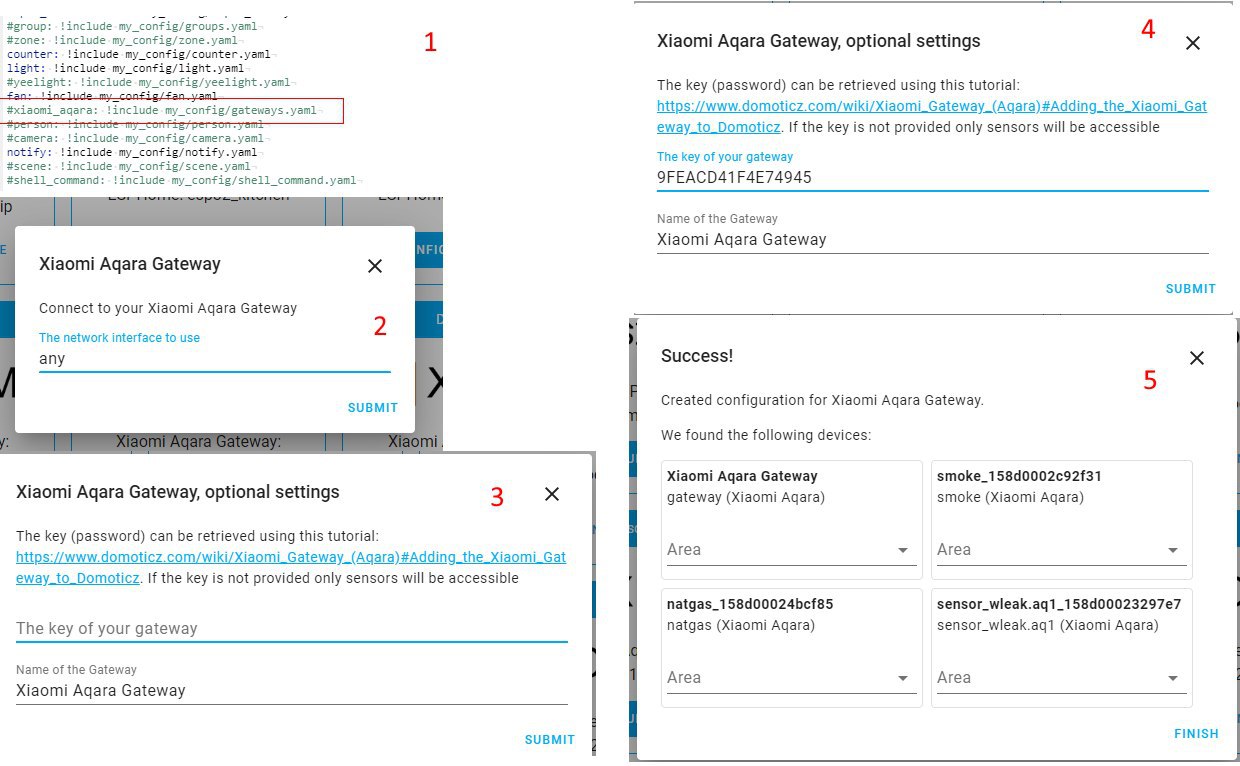
Task: Click the '#yeelight: !include my_config/yeelight.yaml' line
Action: click(x=148, y=82)
